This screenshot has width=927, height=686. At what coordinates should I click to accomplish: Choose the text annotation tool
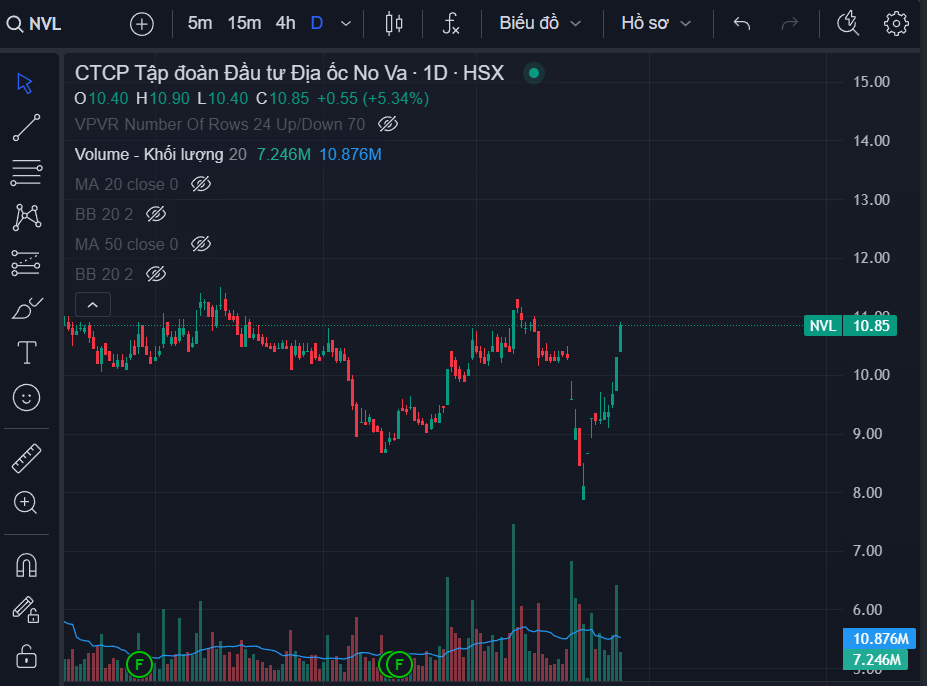pos(27,352)
